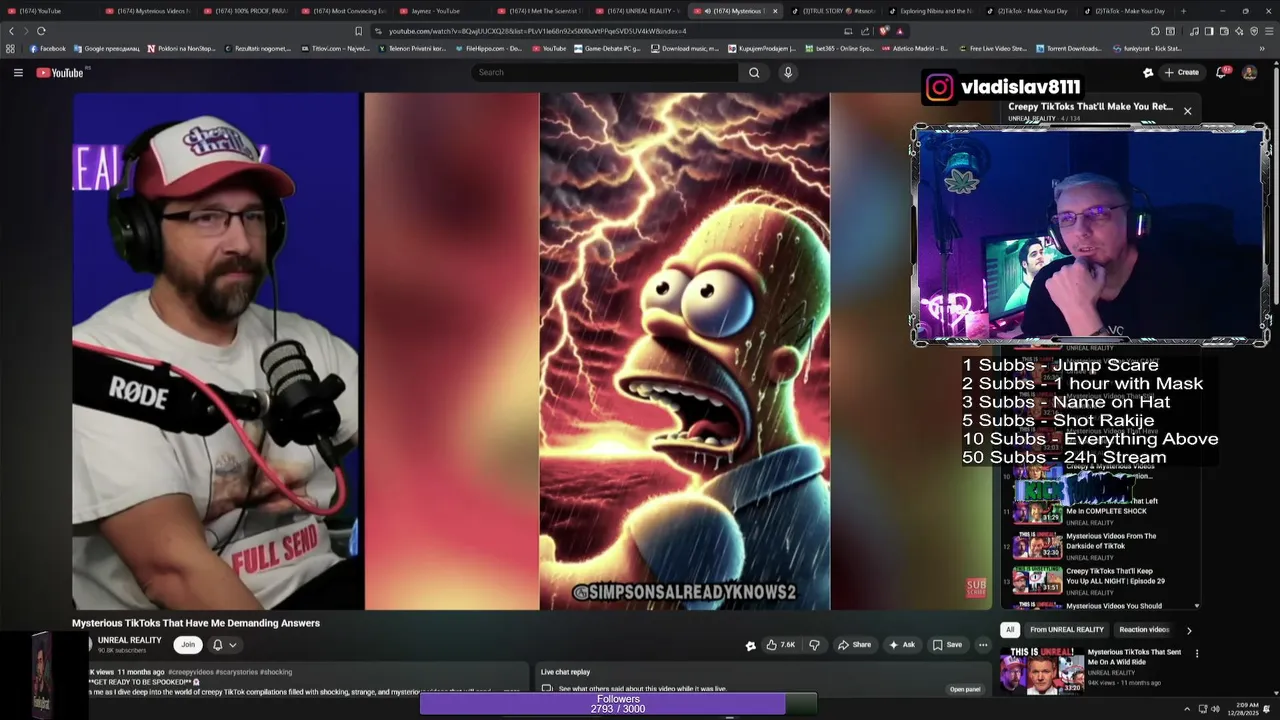The width and height of the screenshot is (1280, 720).
Task: Reload the page with the refresh icon
Action: (41, 31)
